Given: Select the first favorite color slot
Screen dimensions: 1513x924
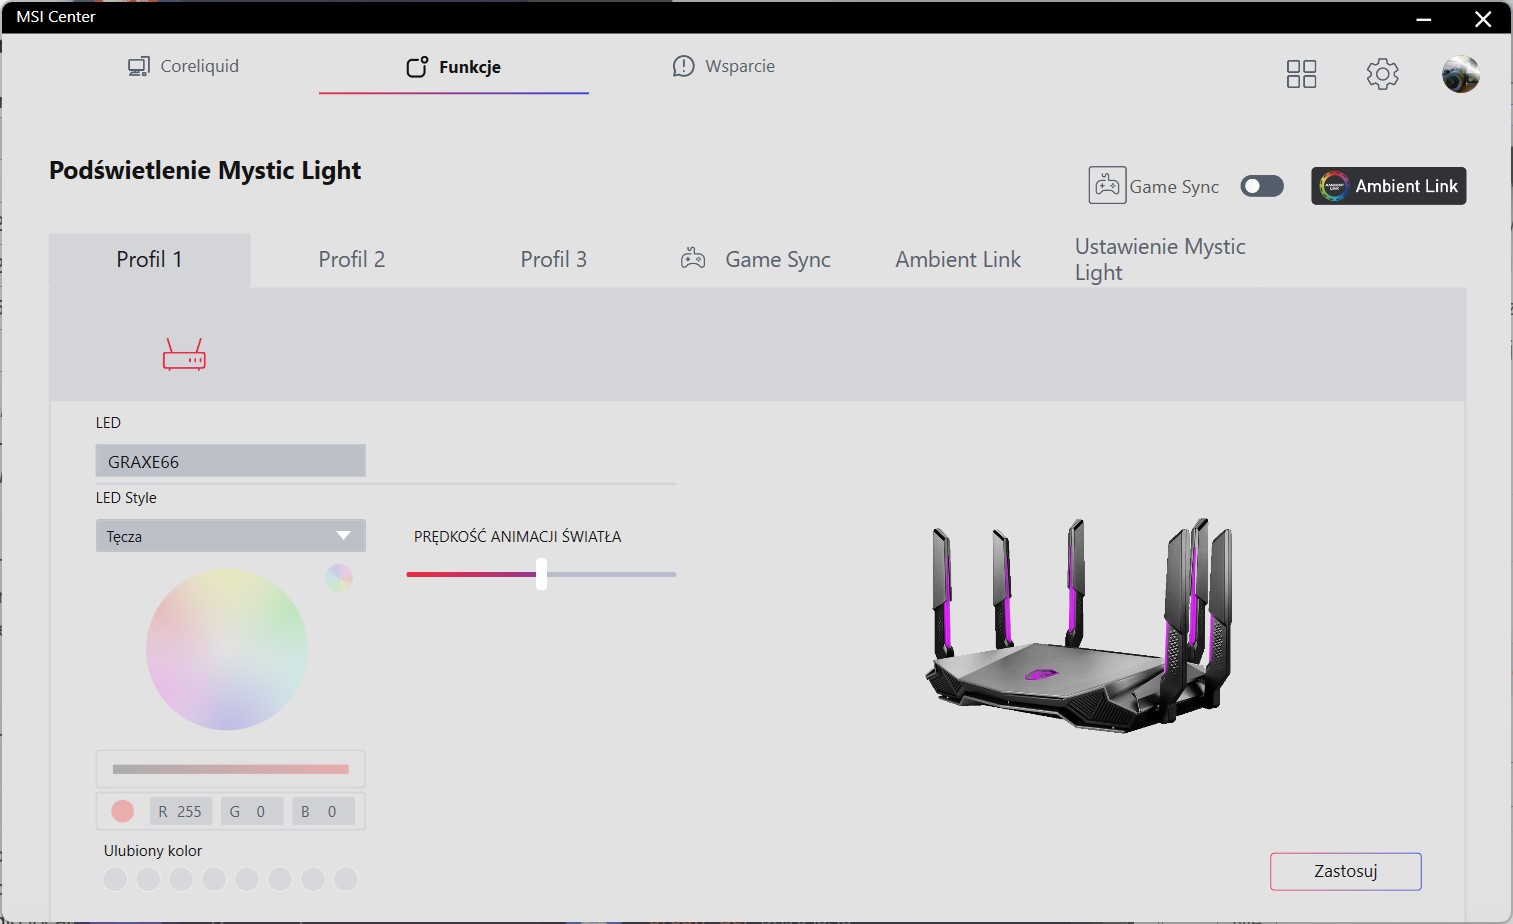Looking at the screenshot, I should (x=116, y=879).
